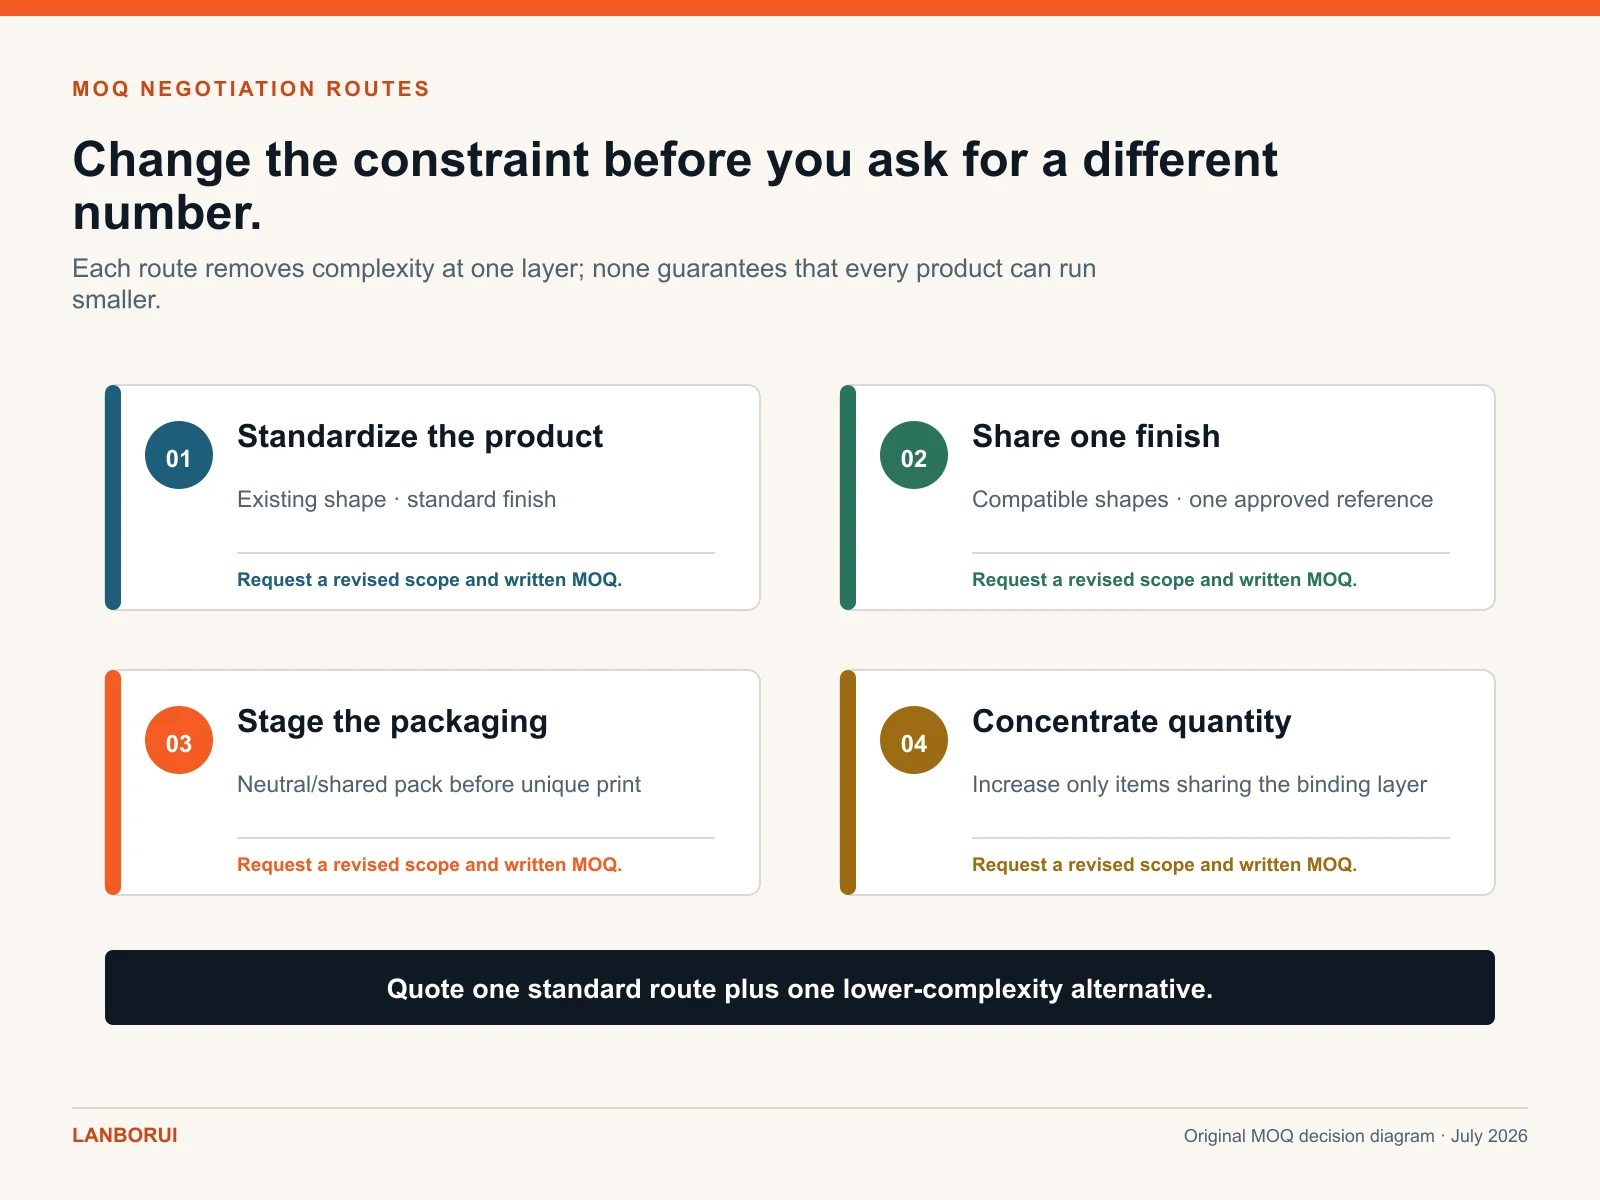
Task: Click the LANBORUI brand label
Action: coord(125,1135)
